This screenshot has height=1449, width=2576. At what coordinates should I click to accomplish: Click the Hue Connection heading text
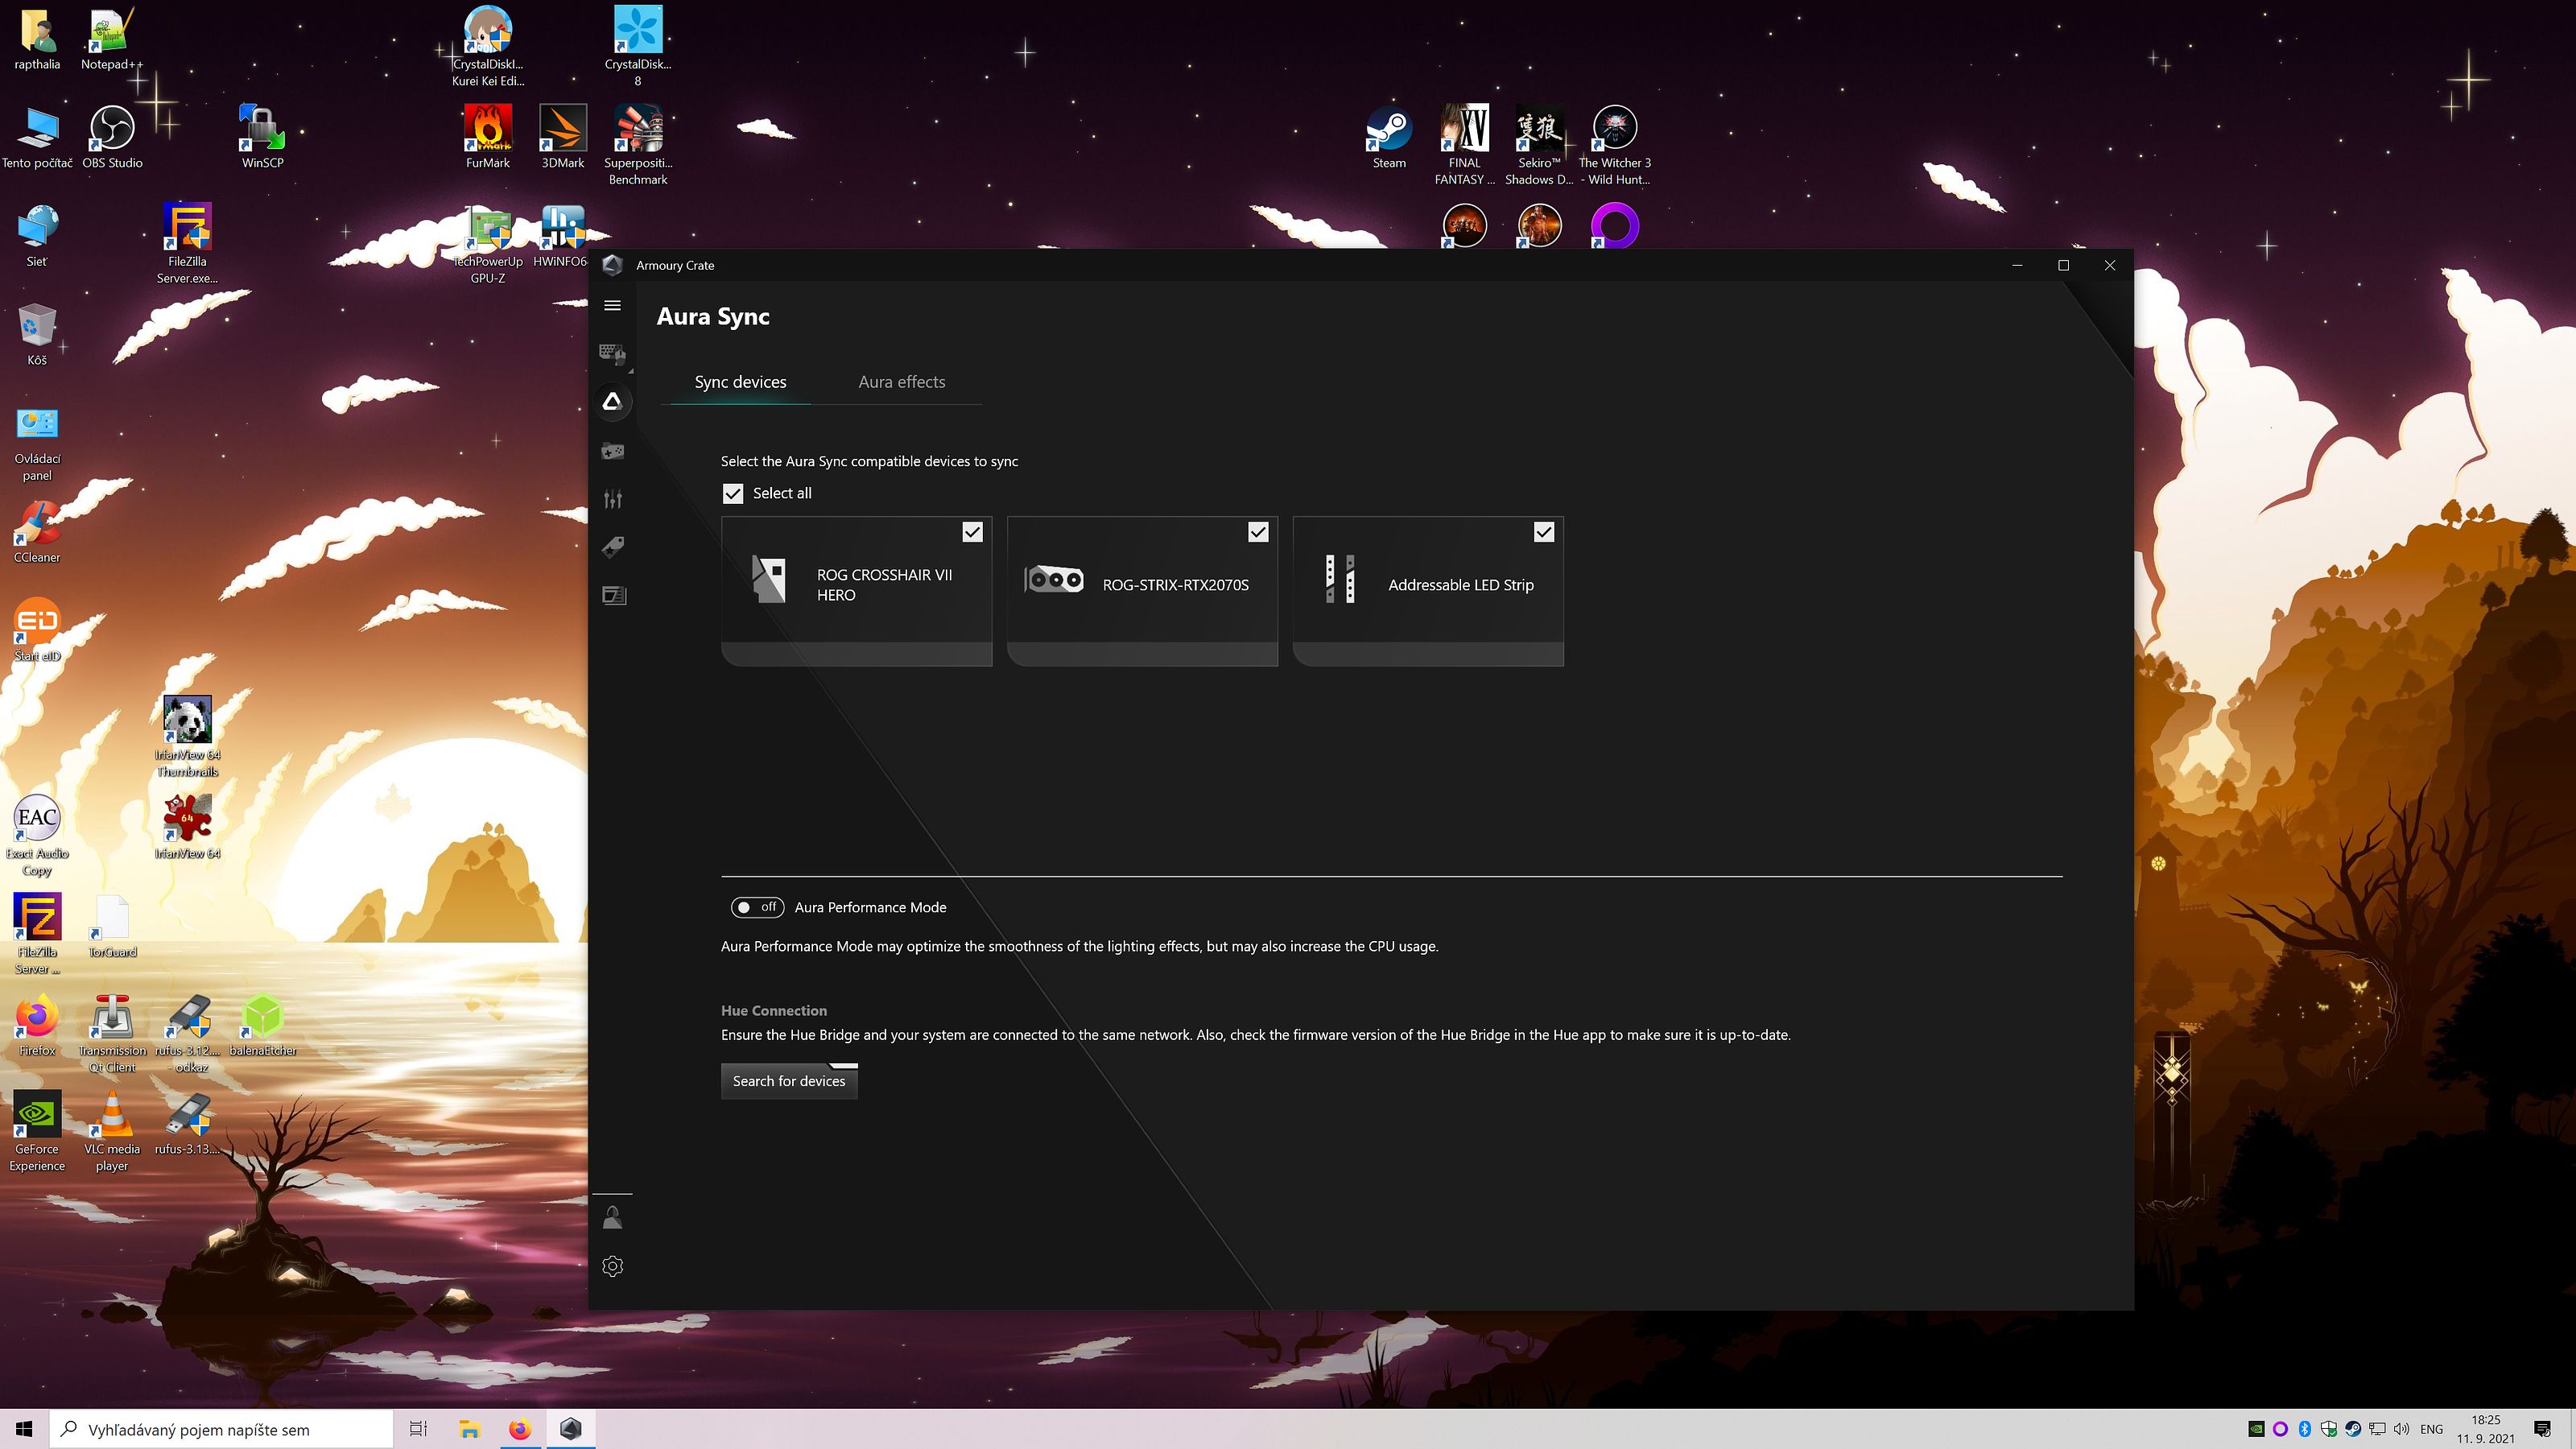tap(774, 1011)
